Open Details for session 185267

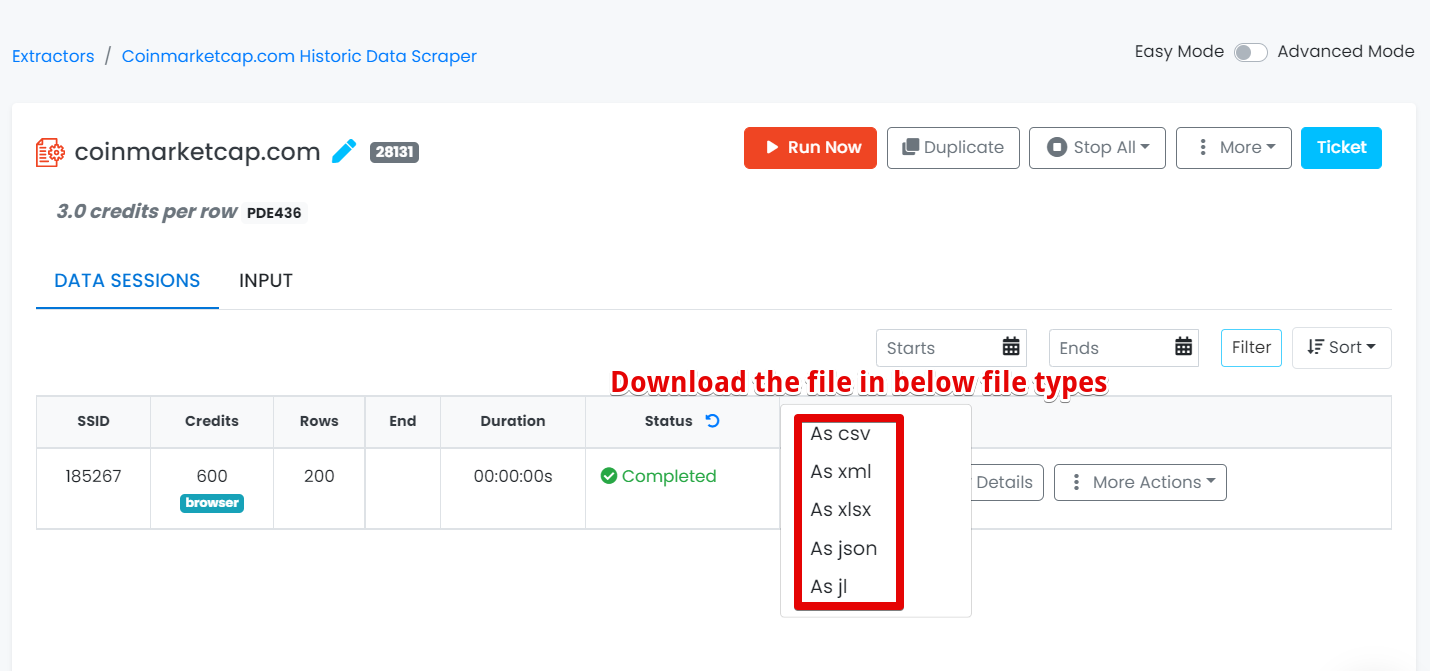point(1004,482)
